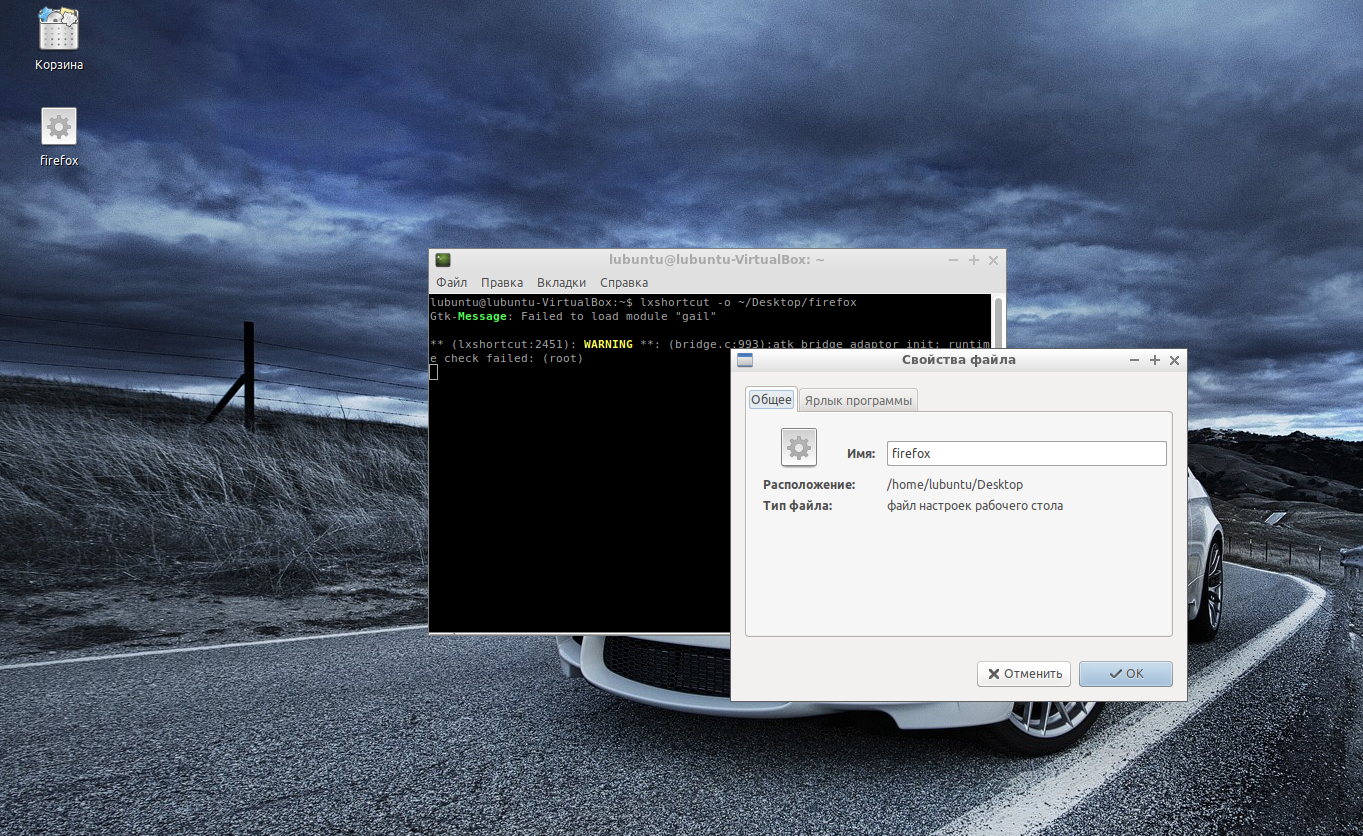The height and width of the screenshot is (836, 1363).
Task: Minimize the terminal window
Action: (x=954, y=260)
